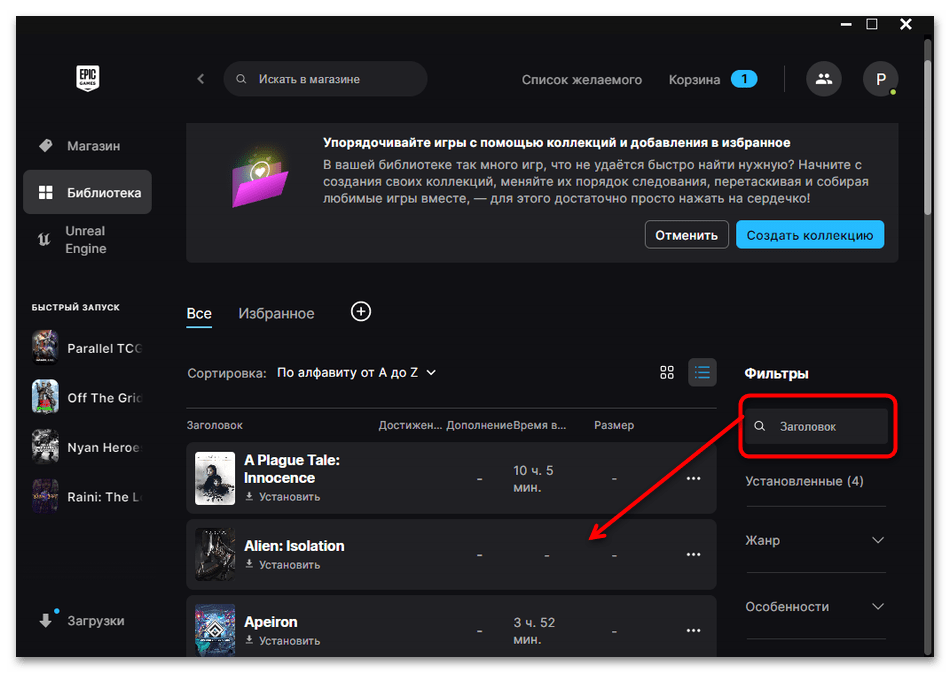Click the Off The Grid quick launch thumbnail
The width and height of the screenshot is (950, 673).
pos(45,397)
